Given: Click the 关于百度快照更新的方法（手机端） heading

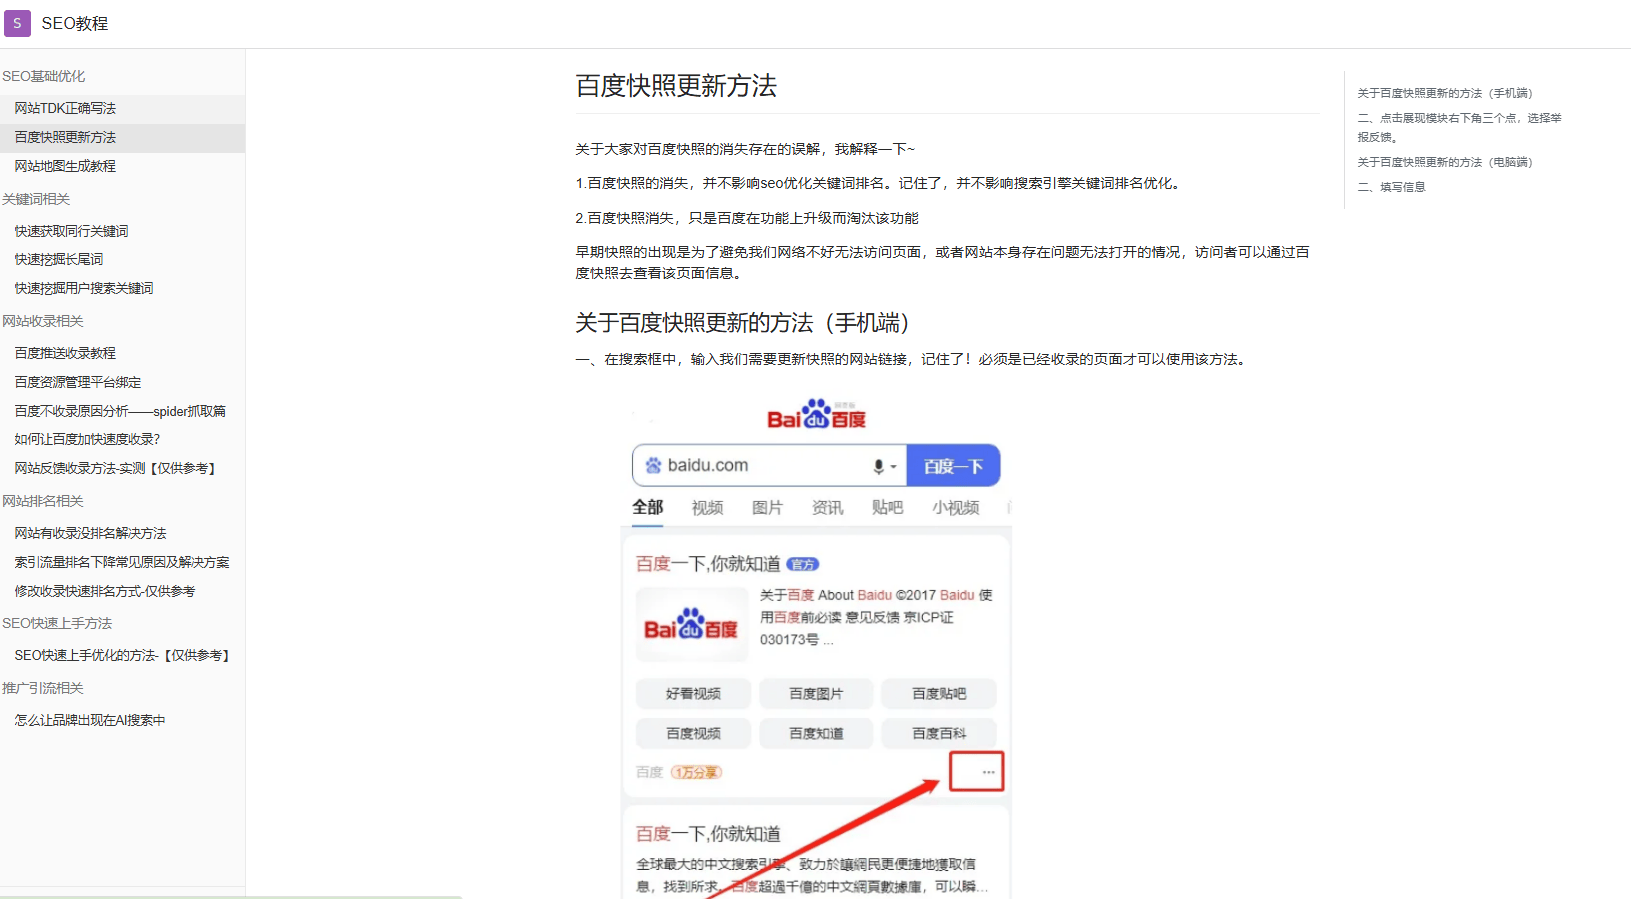Looking at the screenshot, I should (742, 323).
